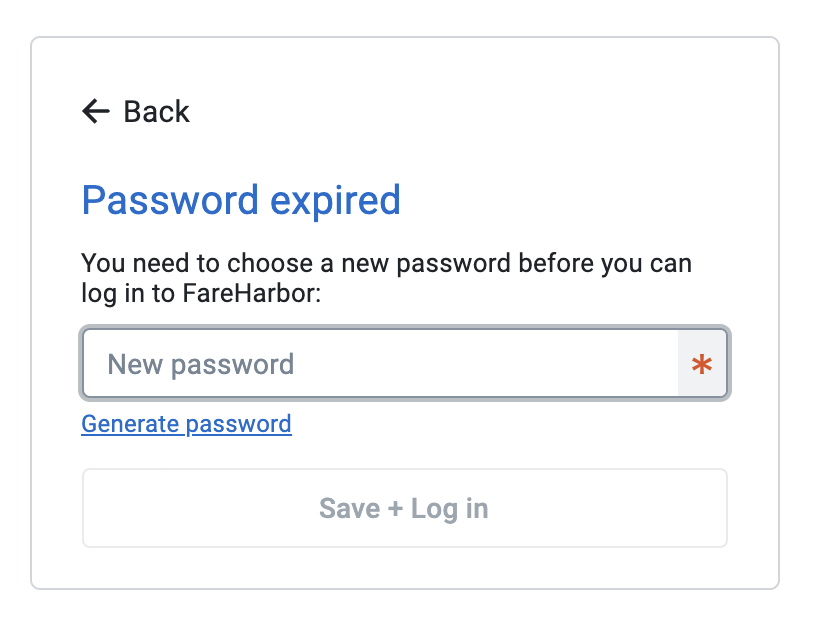Select the Password expired page heading
This screenshot has width=820, height=619.
coord(241,200)
